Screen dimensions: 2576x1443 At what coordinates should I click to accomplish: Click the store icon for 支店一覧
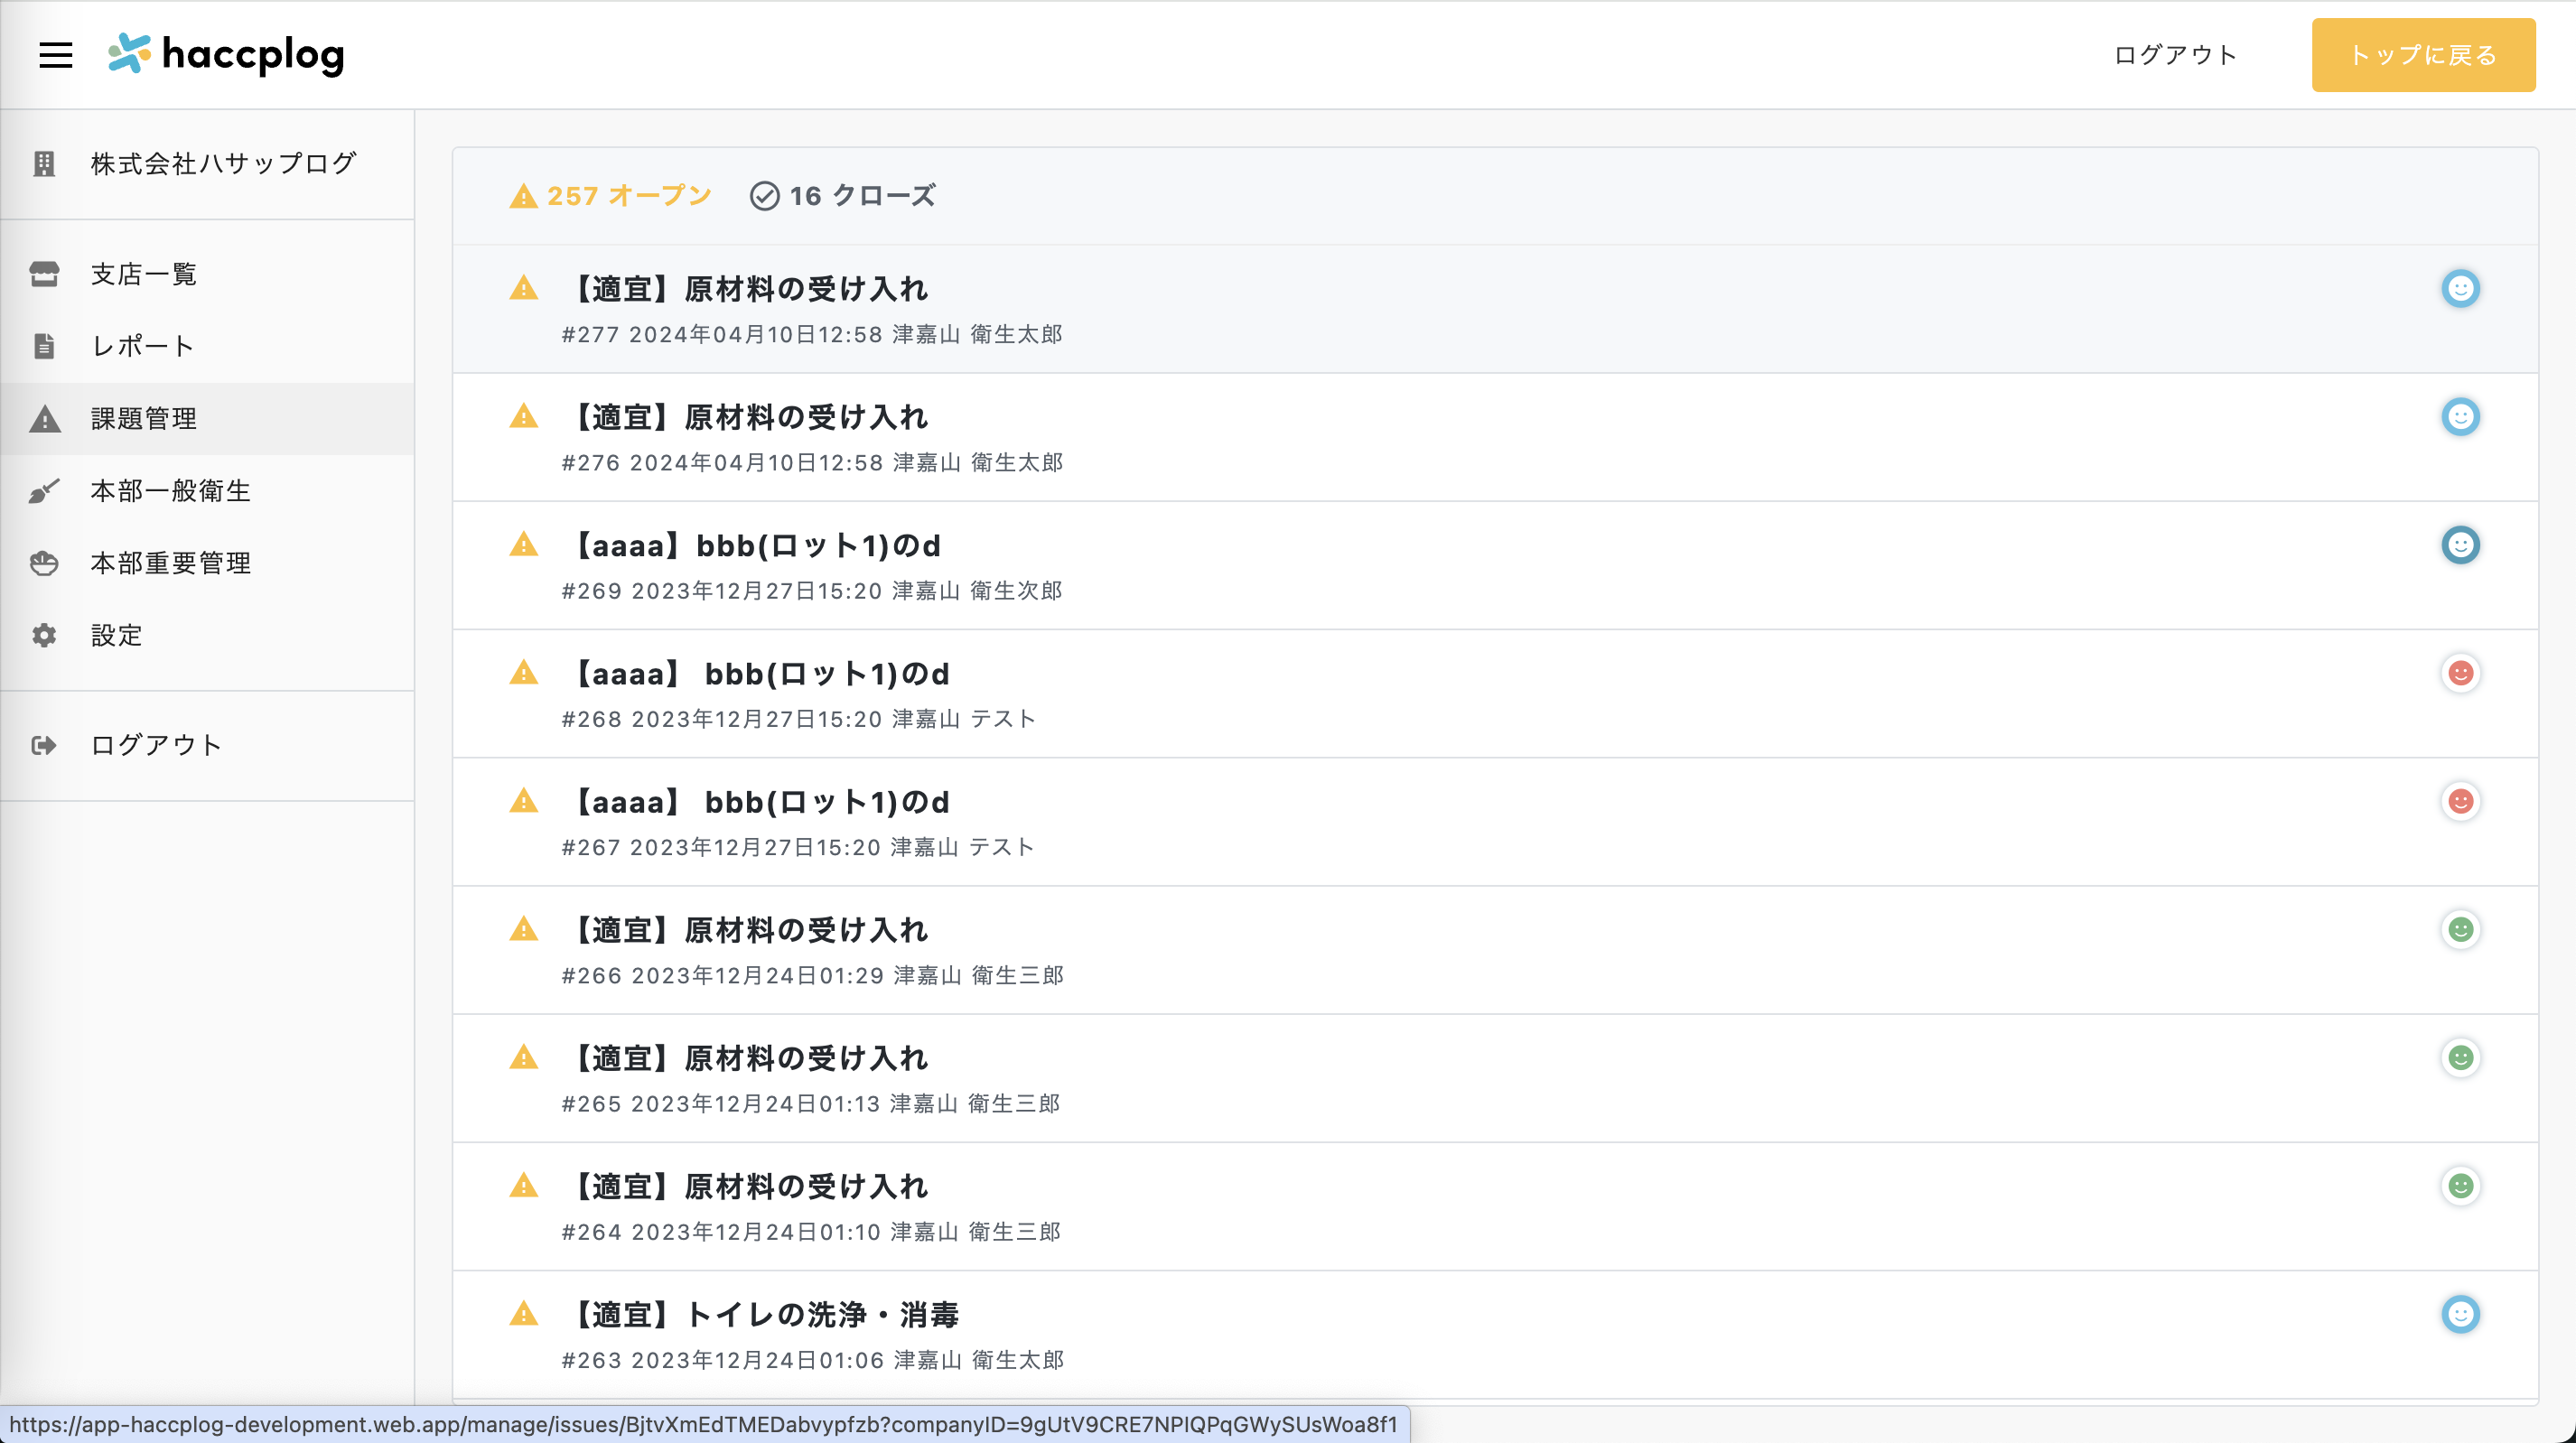tap(44, 274)
